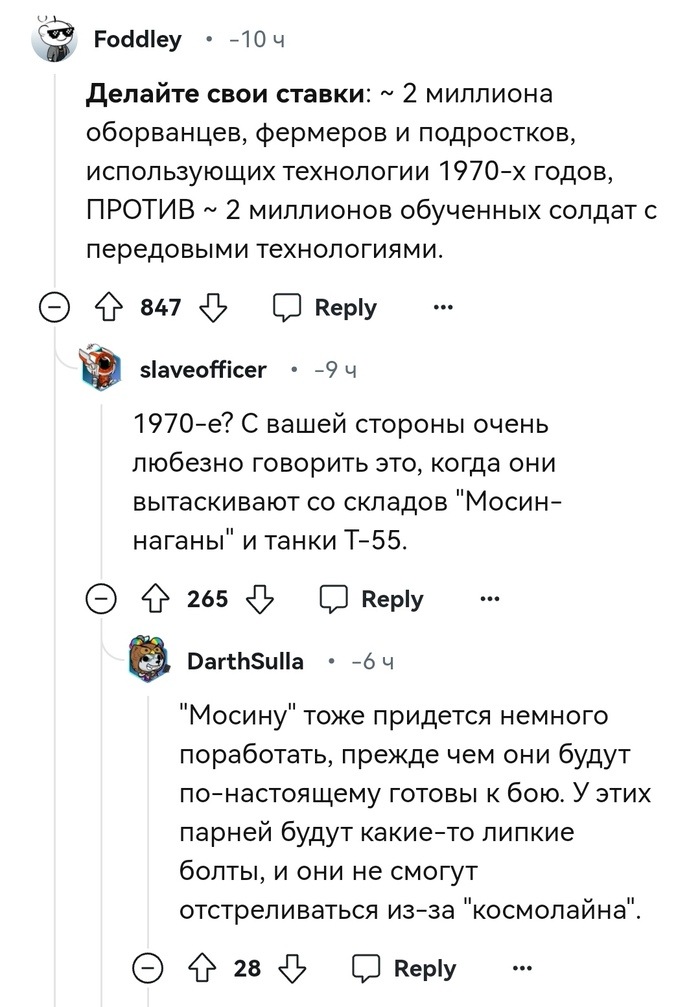The height and width of the screenshot is (1007, 700).
Task: Collapse DarthSulla's comment thread
Action: [148, 968]
